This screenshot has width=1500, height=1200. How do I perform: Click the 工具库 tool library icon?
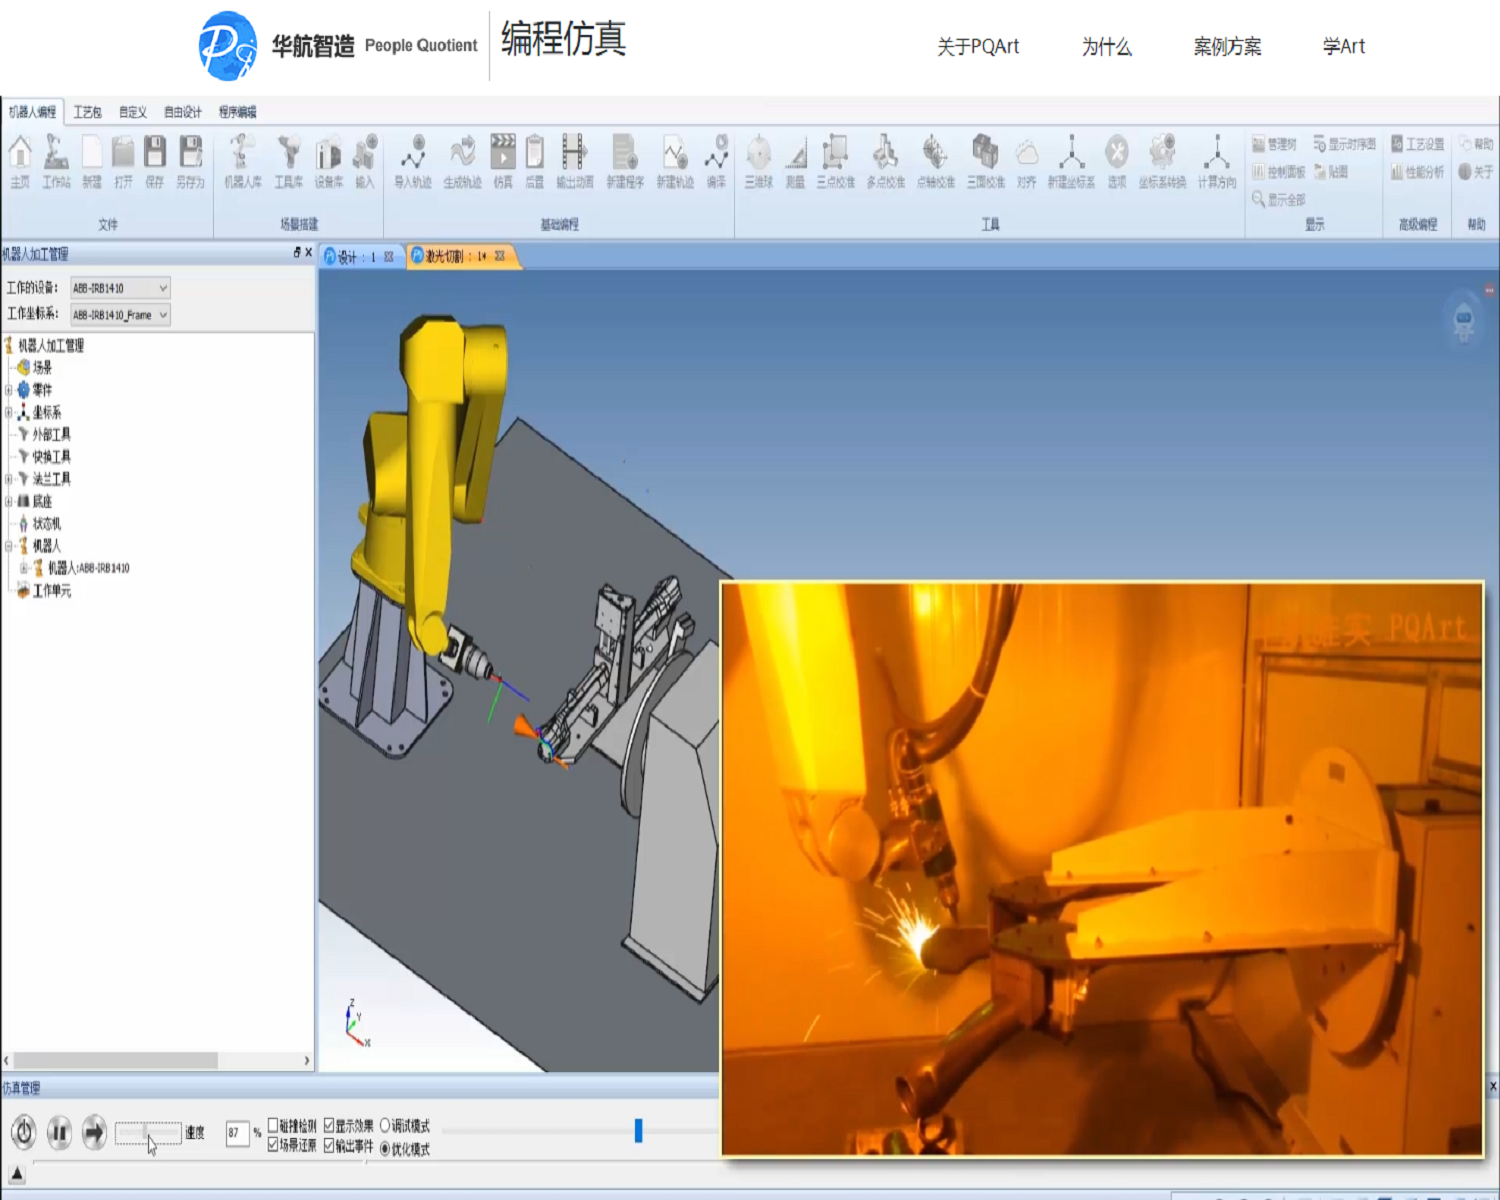click(x=289, y=160)
